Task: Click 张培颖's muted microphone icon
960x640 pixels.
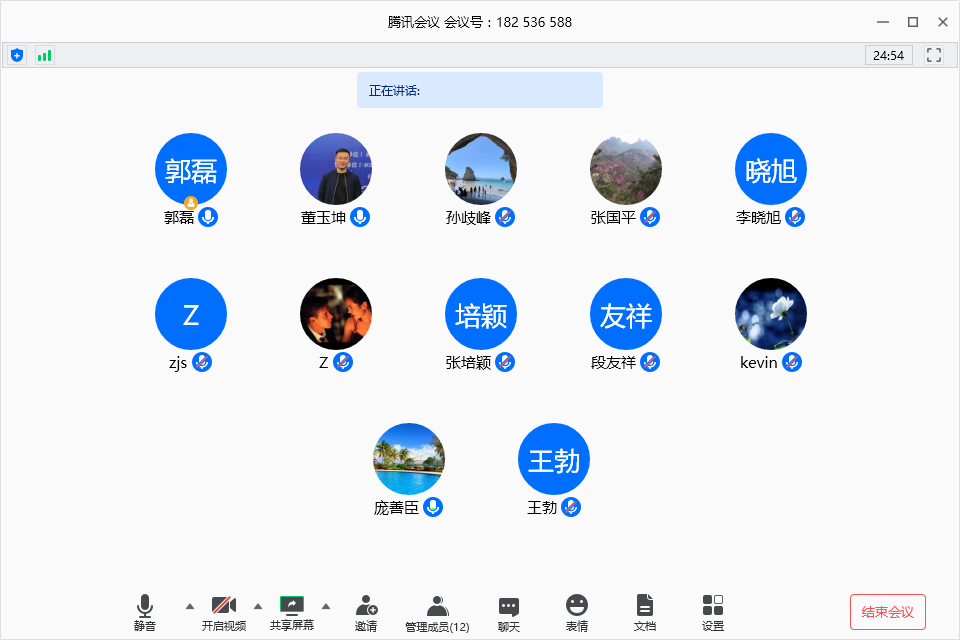Action: (x=505, y=362)
